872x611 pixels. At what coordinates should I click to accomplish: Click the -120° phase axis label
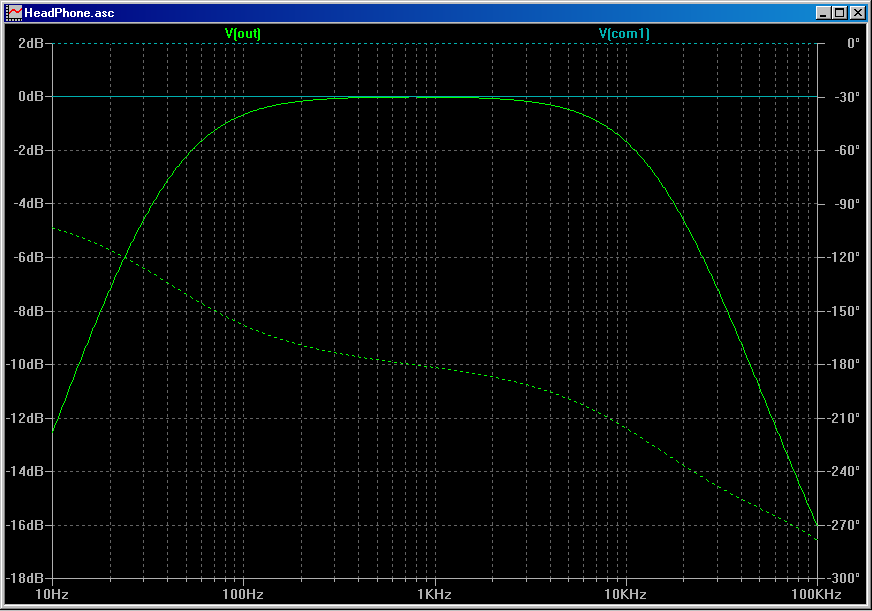tap(844, 257)
